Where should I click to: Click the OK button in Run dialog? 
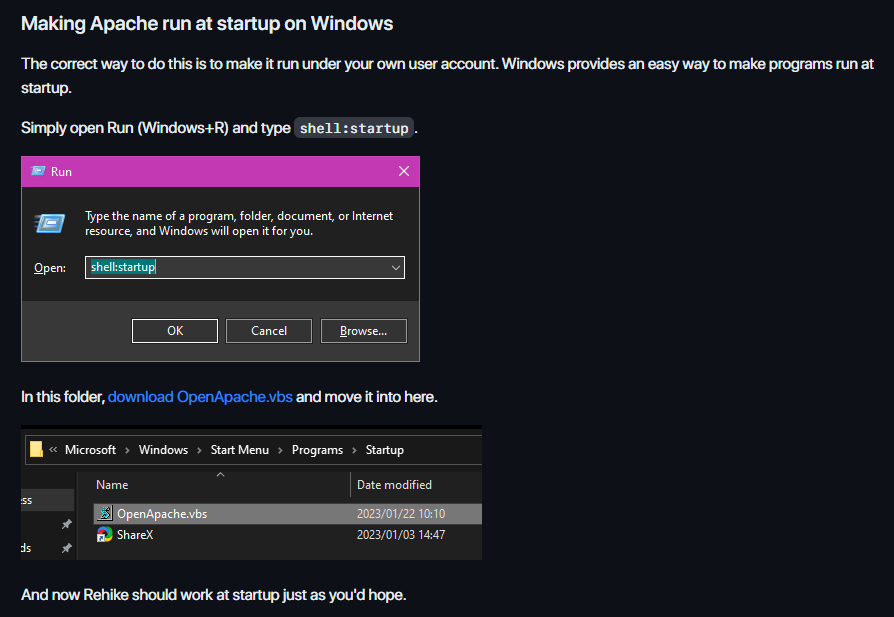pyautogui.click(x=174, y=331)
